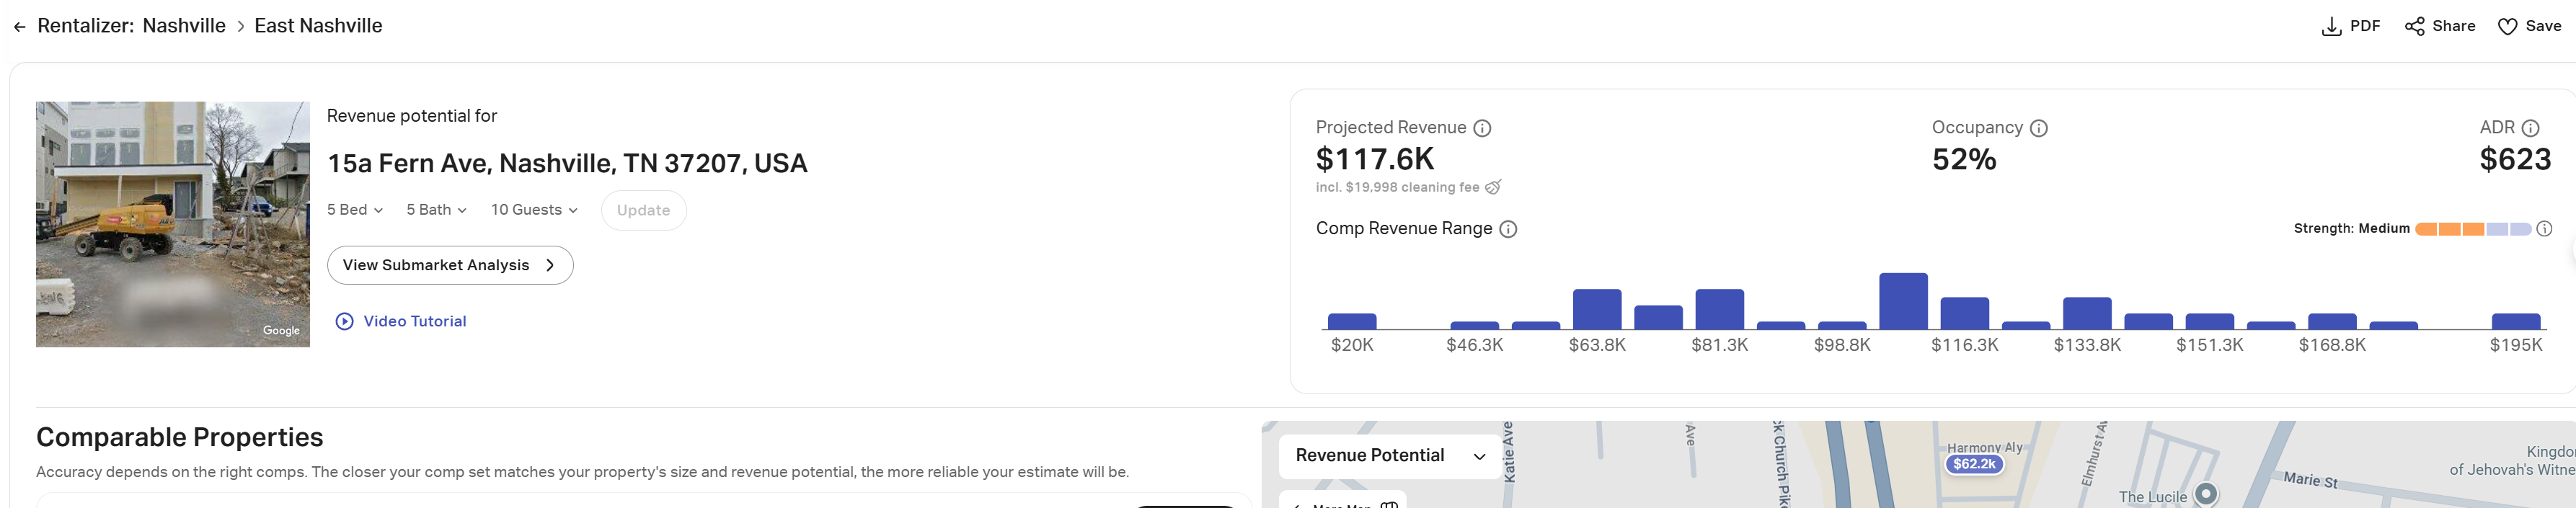Viewport: 2576px width, 508px height.
Task: Click the Comparable Properties heading
Action: (x=180, y=437)
